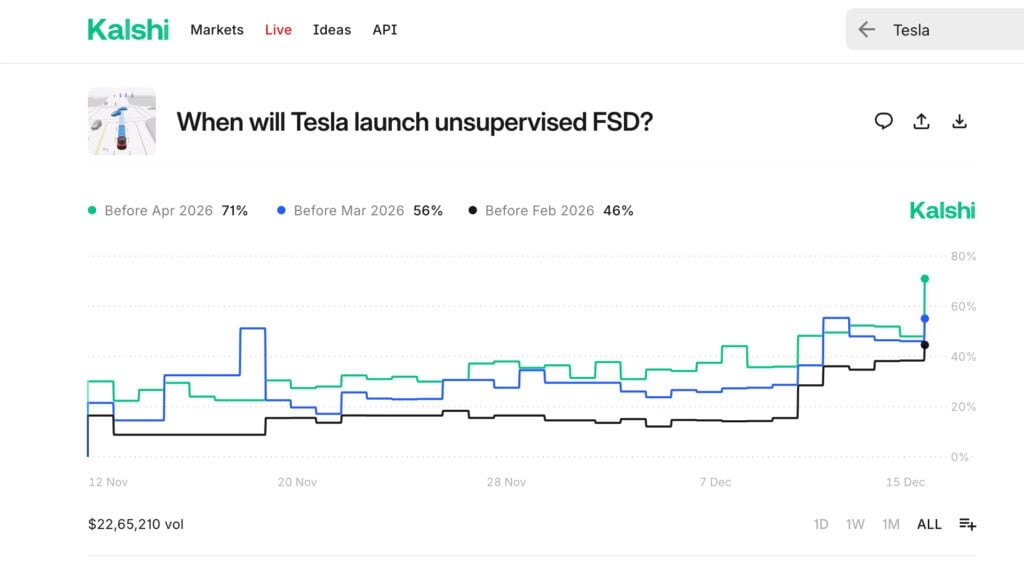
Task: Click the share upload icon
Action: pyautogui.click(x=921, y=121)
